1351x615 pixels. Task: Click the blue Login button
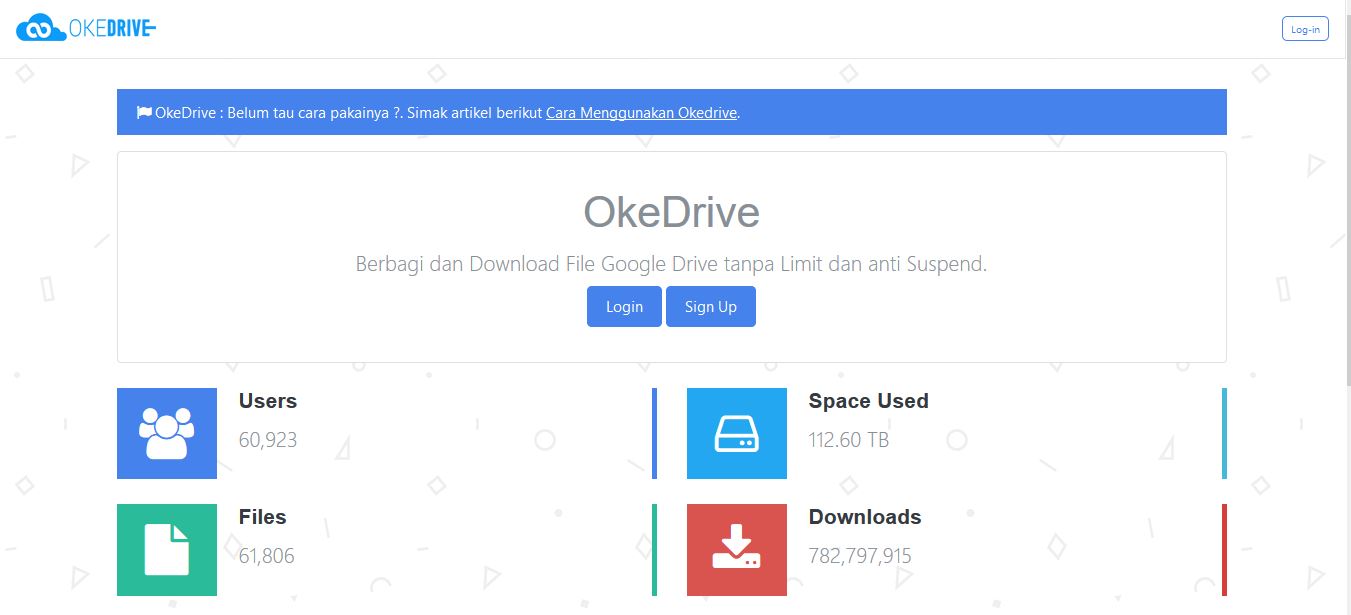624,306
